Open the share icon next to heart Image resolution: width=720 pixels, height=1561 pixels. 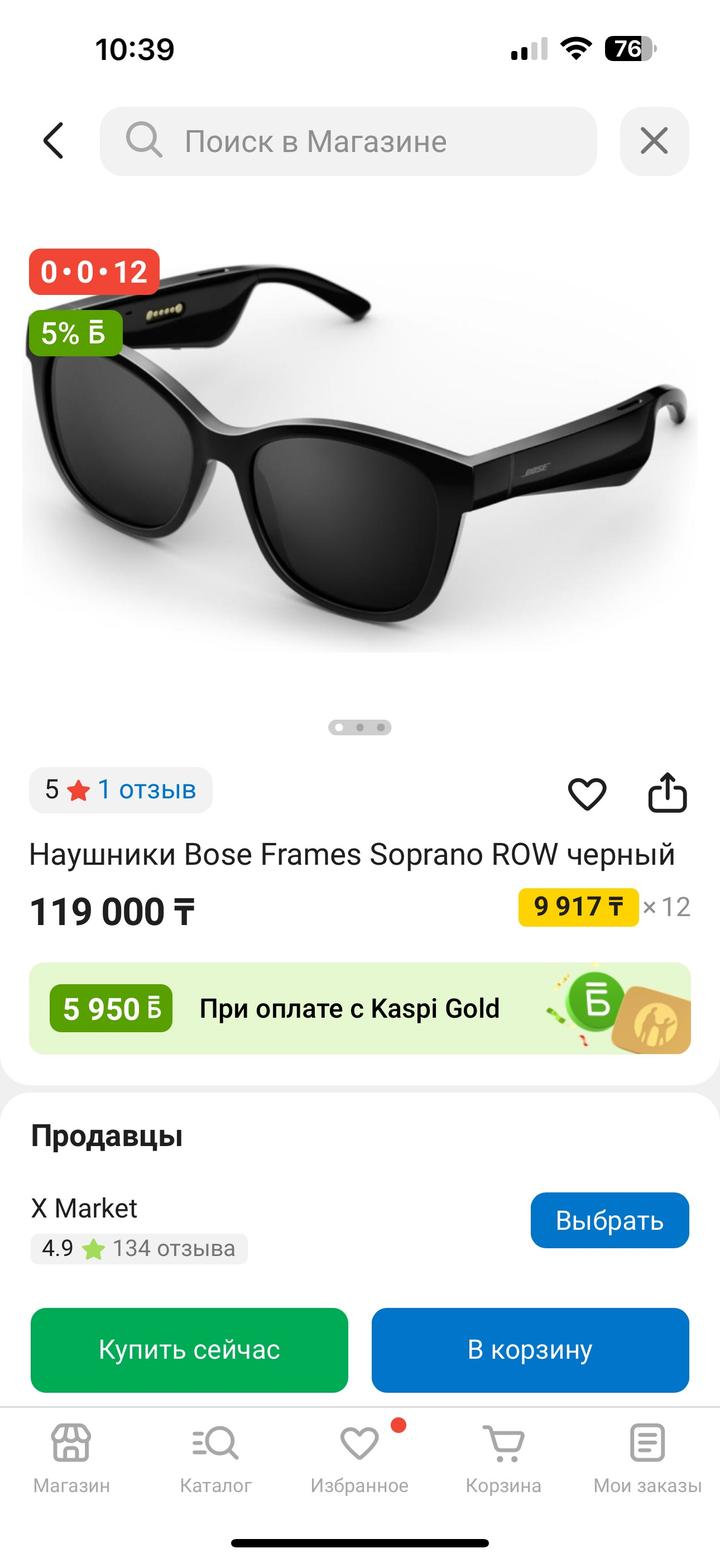tap(667, 792)
